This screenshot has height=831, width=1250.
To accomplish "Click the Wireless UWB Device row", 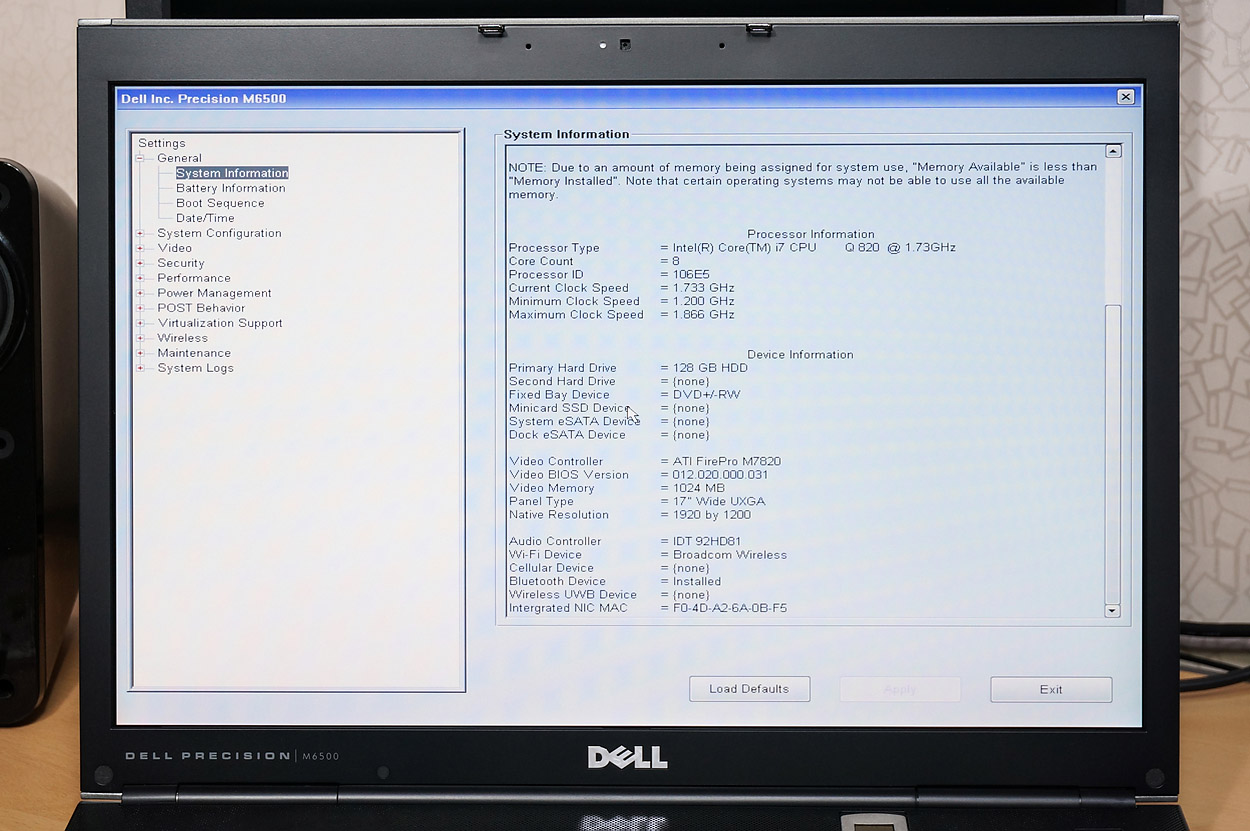I will tap(609, 595).
